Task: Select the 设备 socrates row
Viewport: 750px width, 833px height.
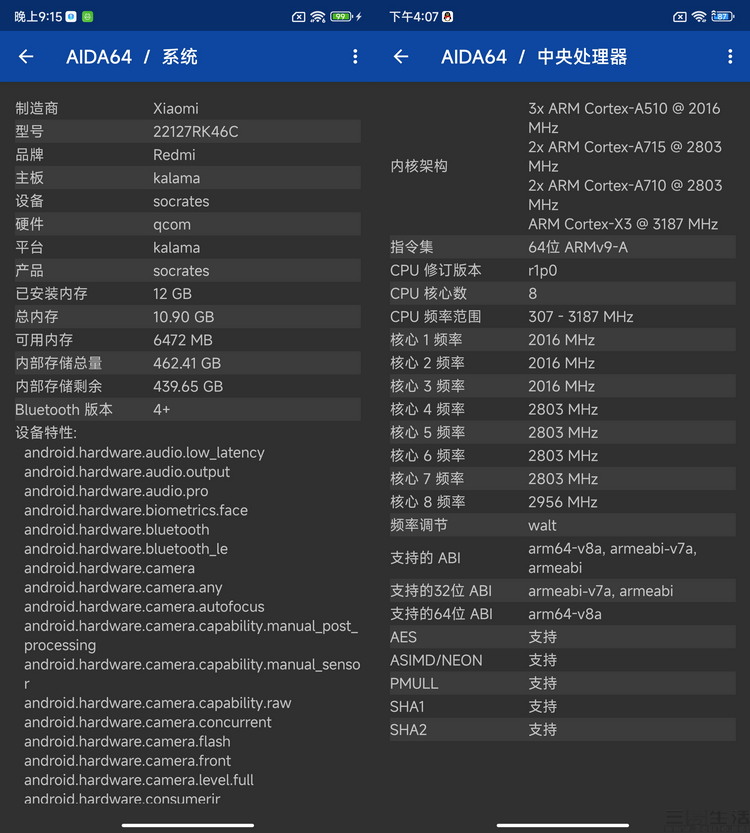Action: pos(188,201)
